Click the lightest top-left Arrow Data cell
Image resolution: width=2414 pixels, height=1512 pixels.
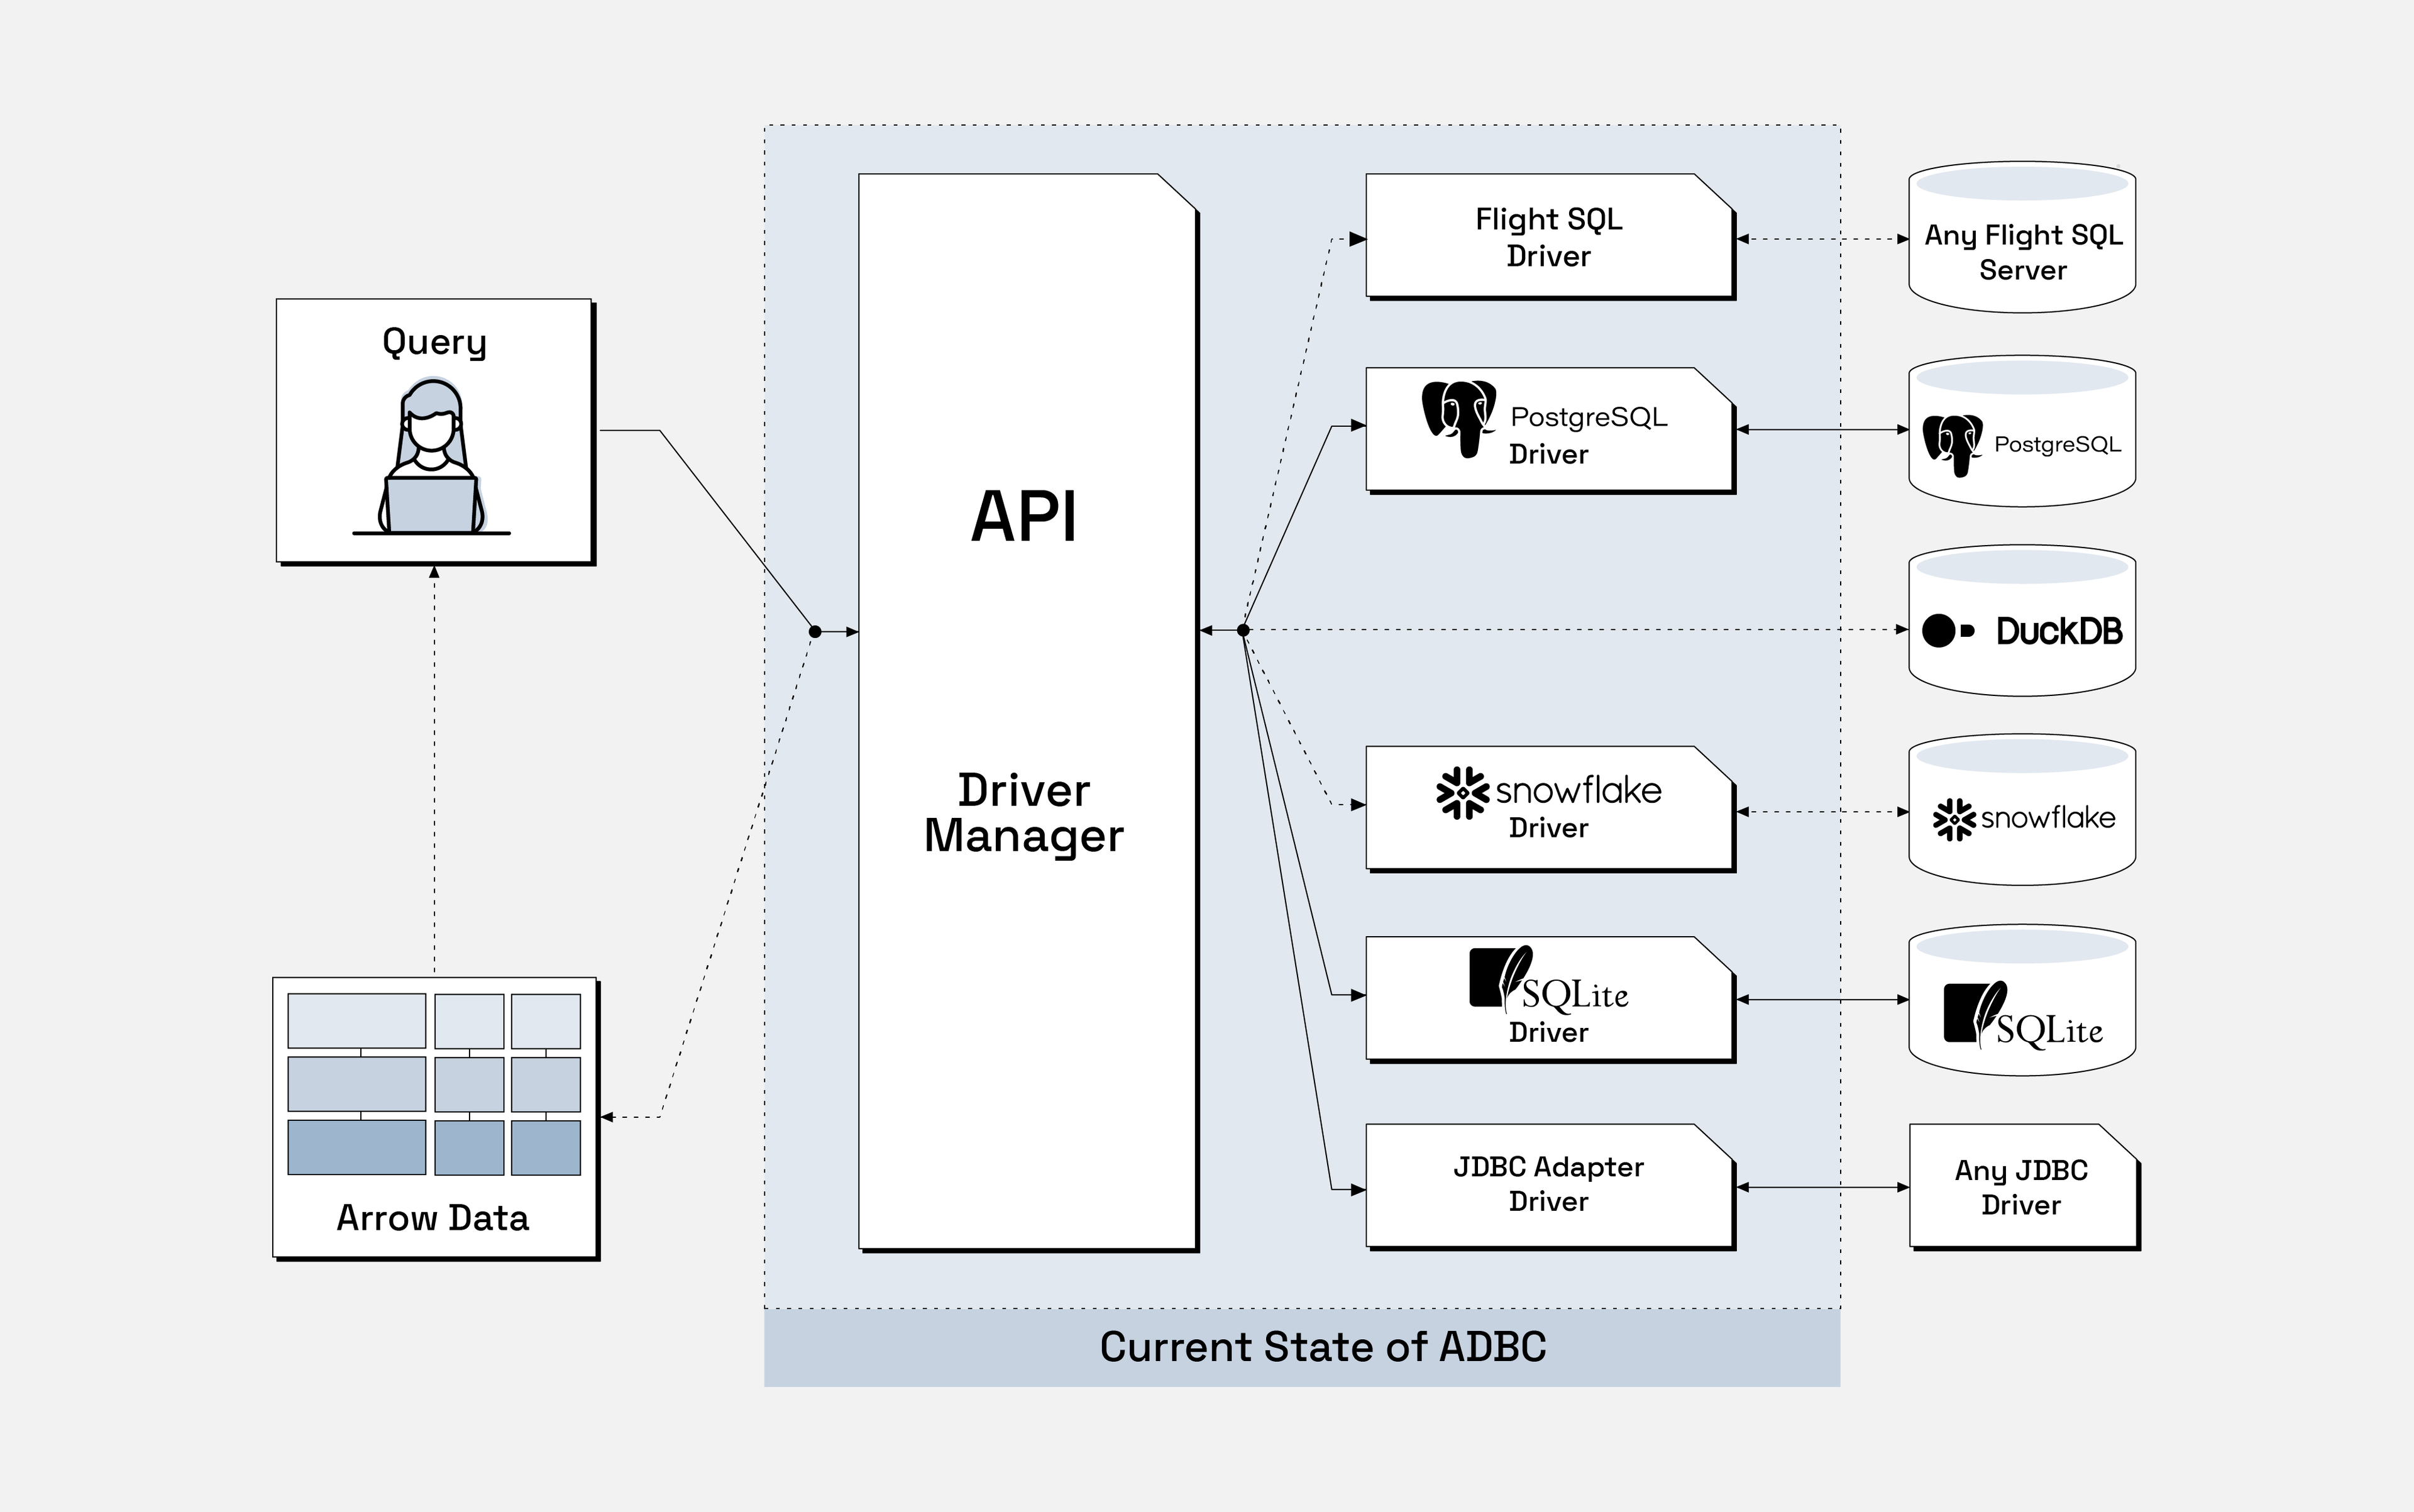click(356, 1020)
